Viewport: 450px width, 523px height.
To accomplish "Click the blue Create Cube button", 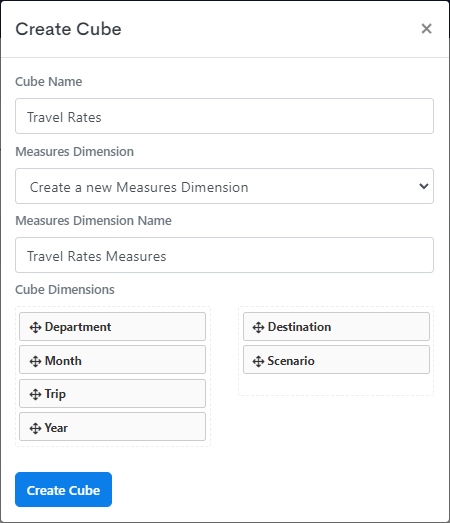I will coord(63,489).
